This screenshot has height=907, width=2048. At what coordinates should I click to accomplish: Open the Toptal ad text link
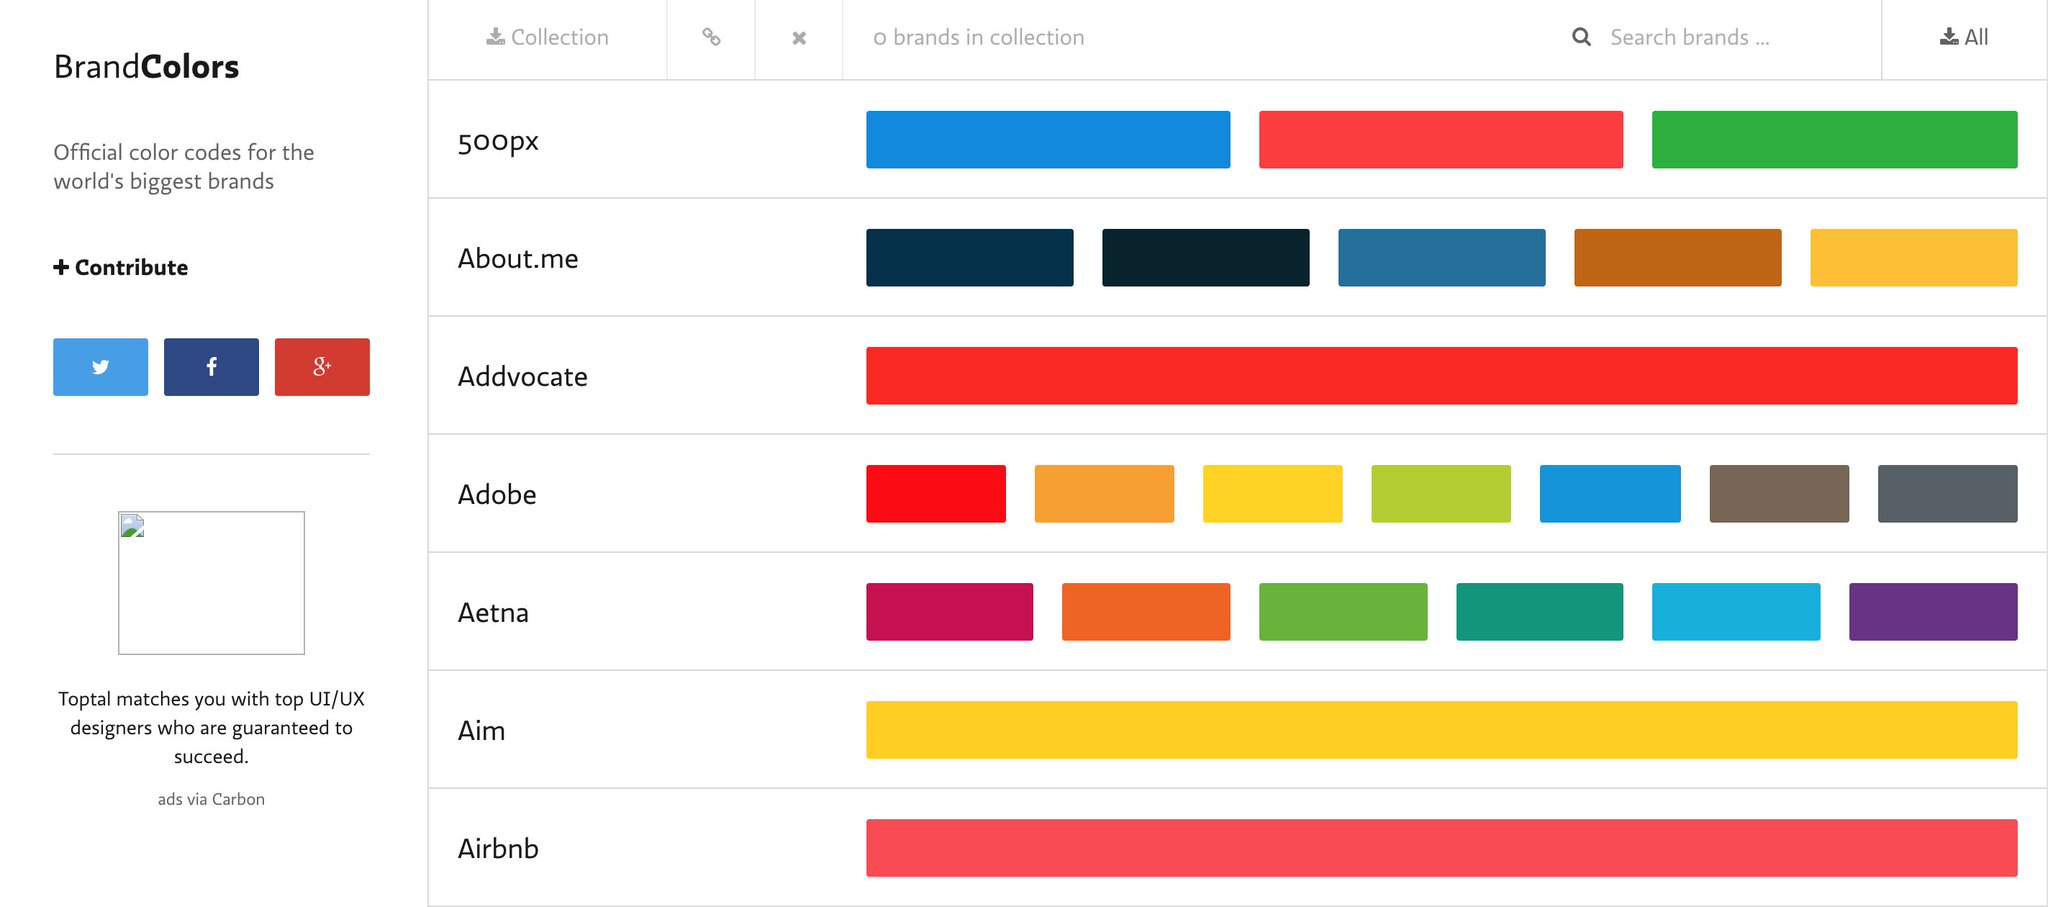point(211,728)
